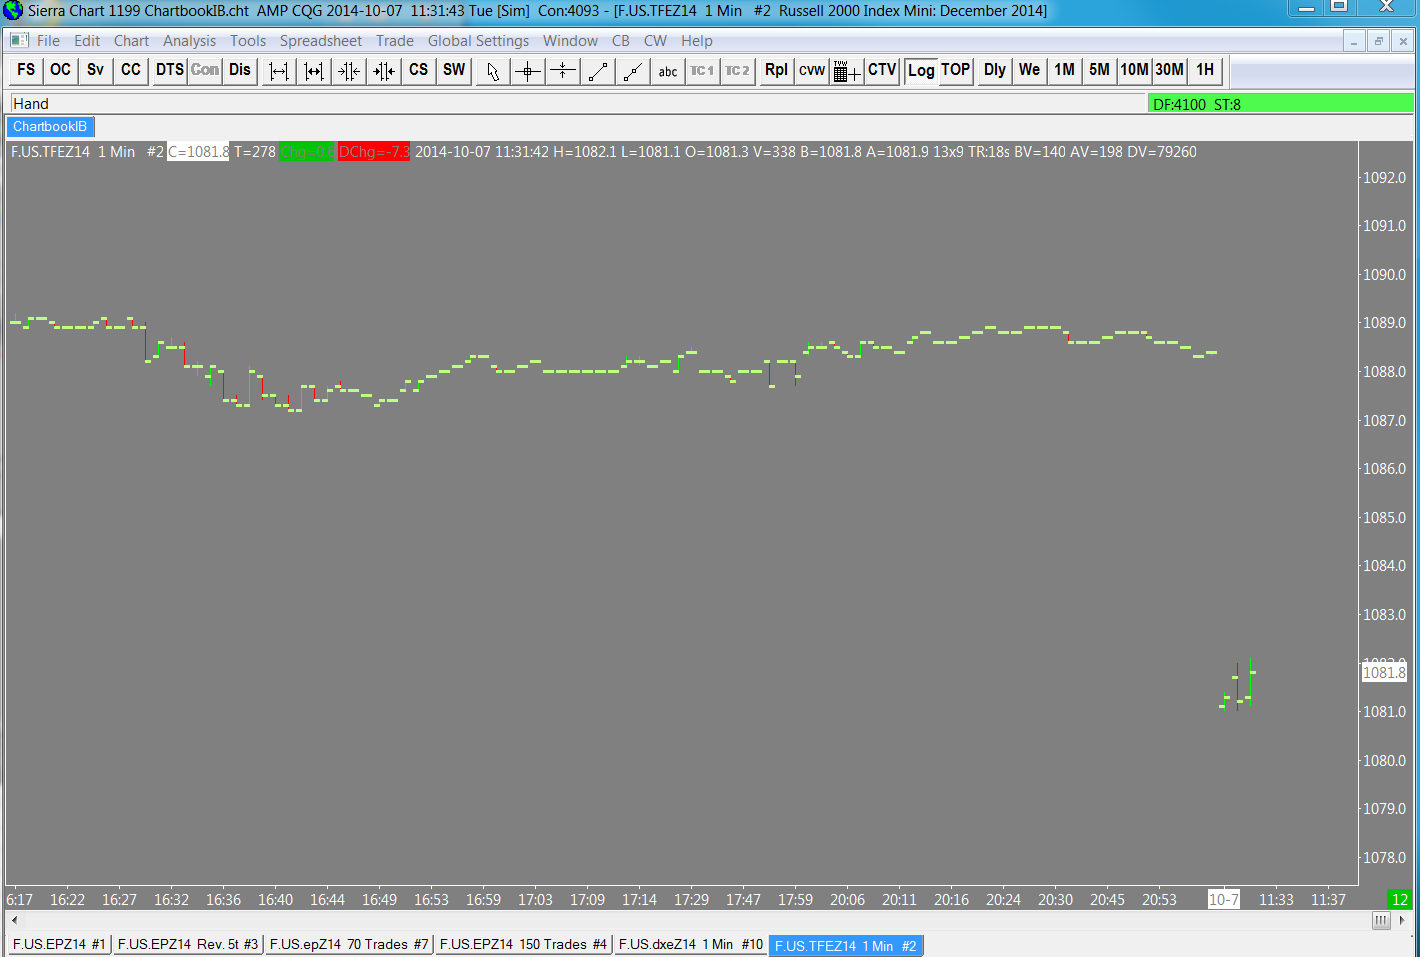The height and width of the screenshot is (957, 1420).
Task: Activate the chart values crosshair tool
Action: (528, 70)
